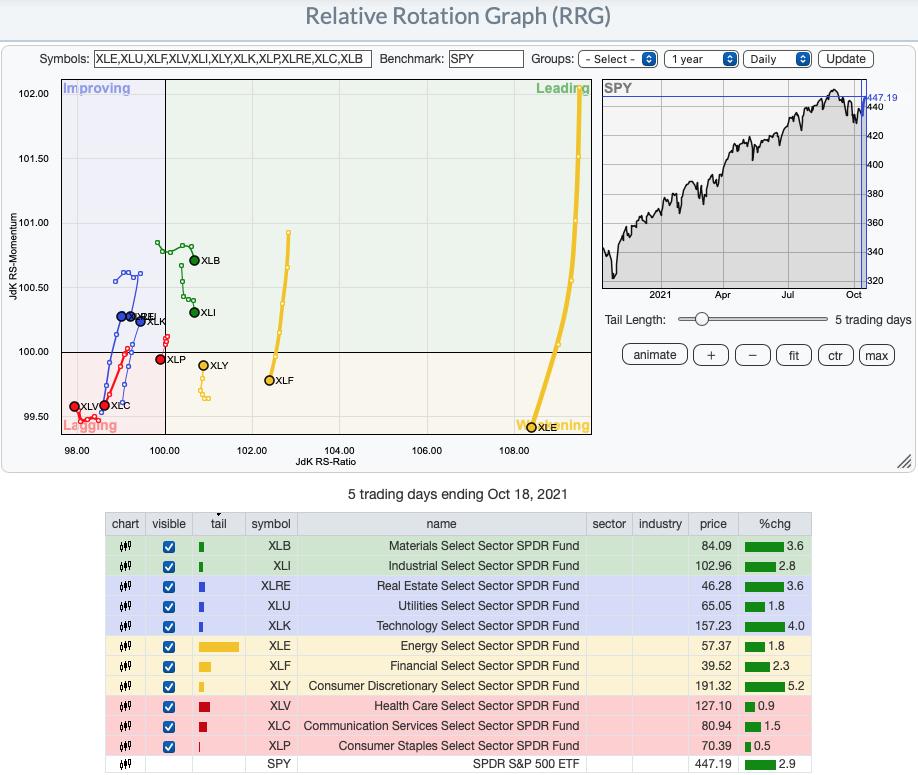Screen dimensions: 918x775
Task: Uncheck visibility for XLRE
Action: 169,587
